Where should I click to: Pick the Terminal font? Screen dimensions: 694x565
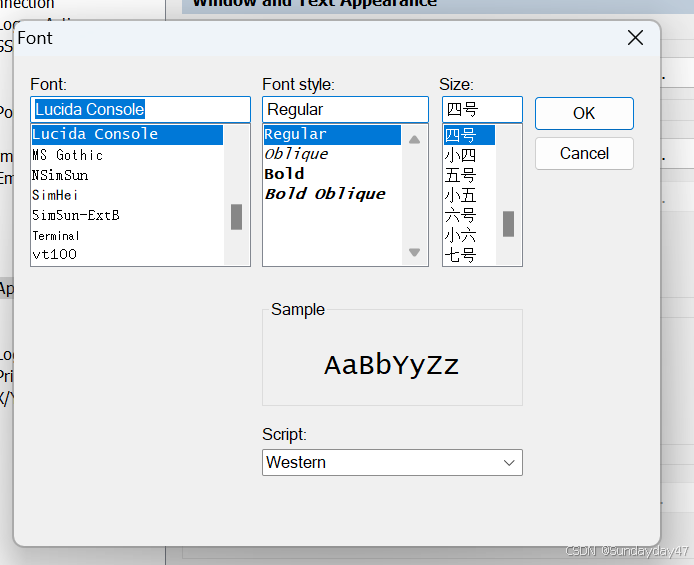(56, 235)
